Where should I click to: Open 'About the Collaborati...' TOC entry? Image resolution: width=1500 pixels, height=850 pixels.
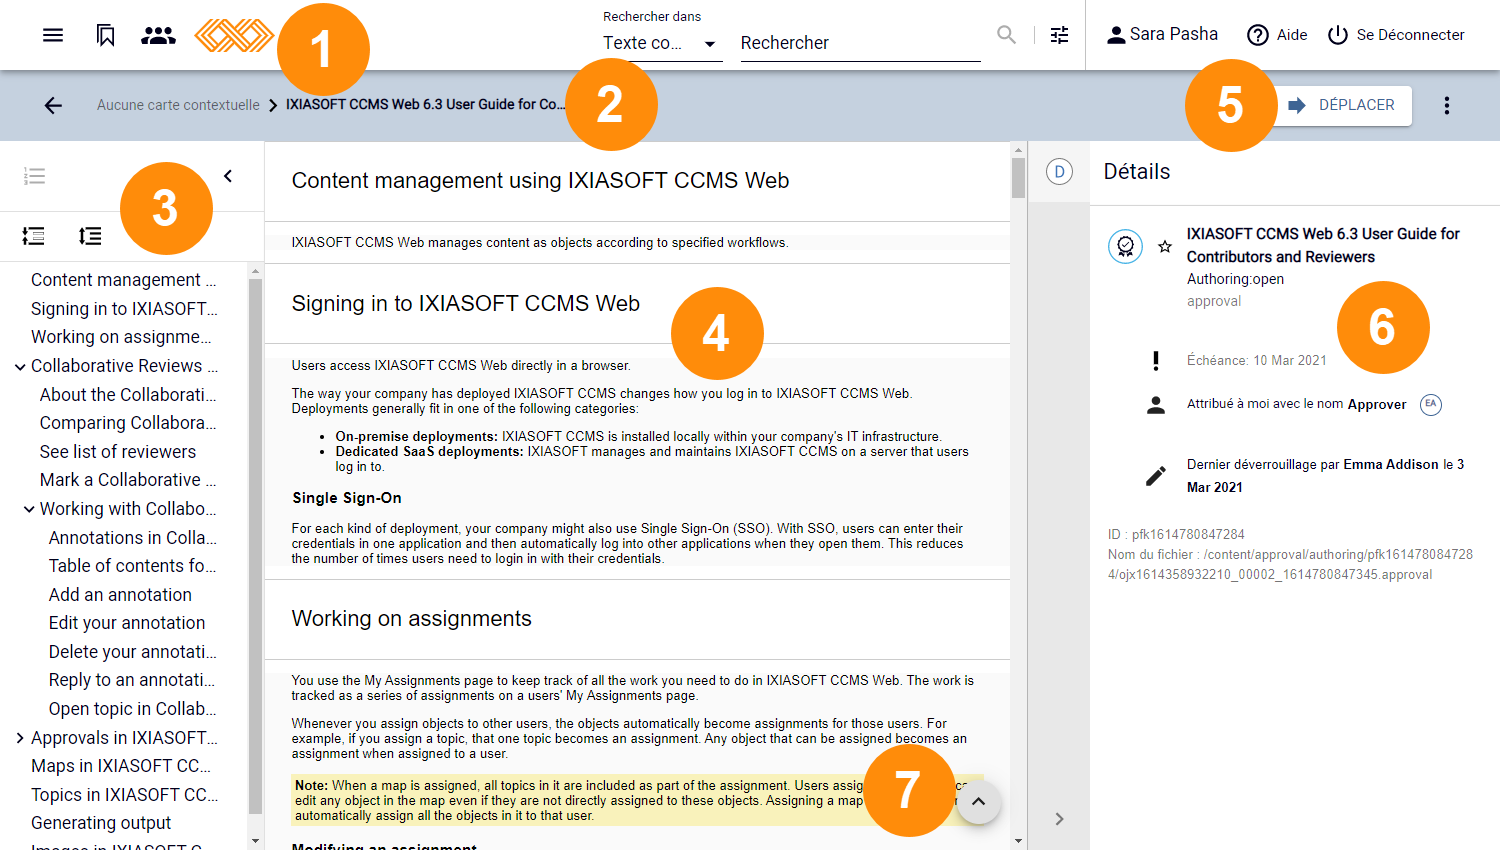128,395
